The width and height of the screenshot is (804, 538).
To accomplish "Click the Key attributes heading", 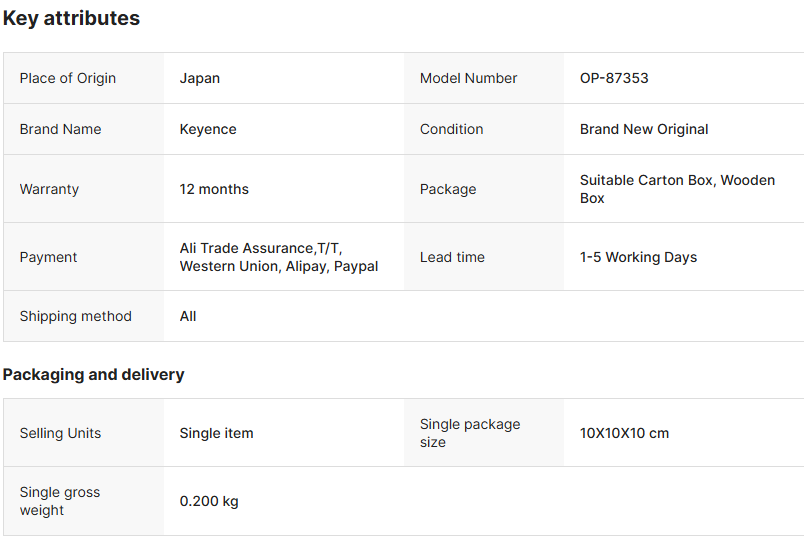I will (x=71, y=18).
